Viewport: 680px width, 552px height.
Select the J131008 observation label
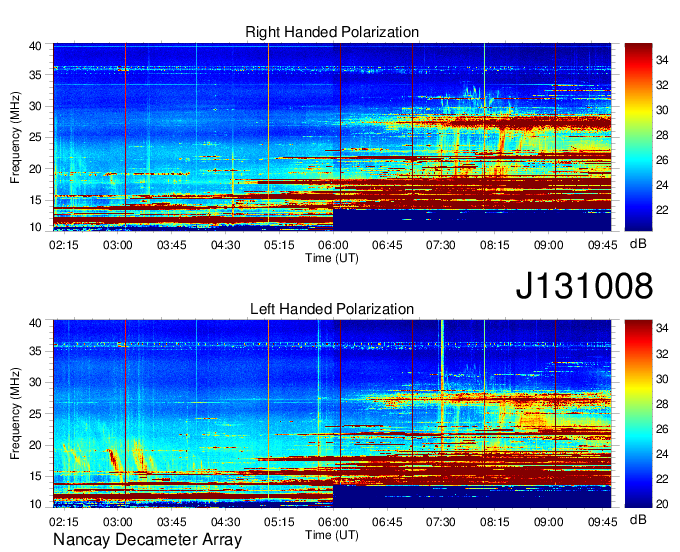coord(584,286)
